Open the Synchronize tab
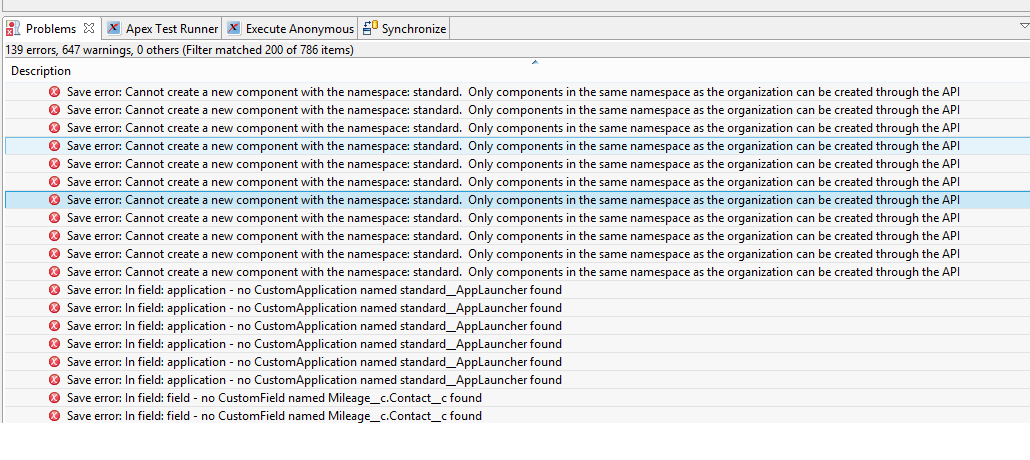 [413, 29]
